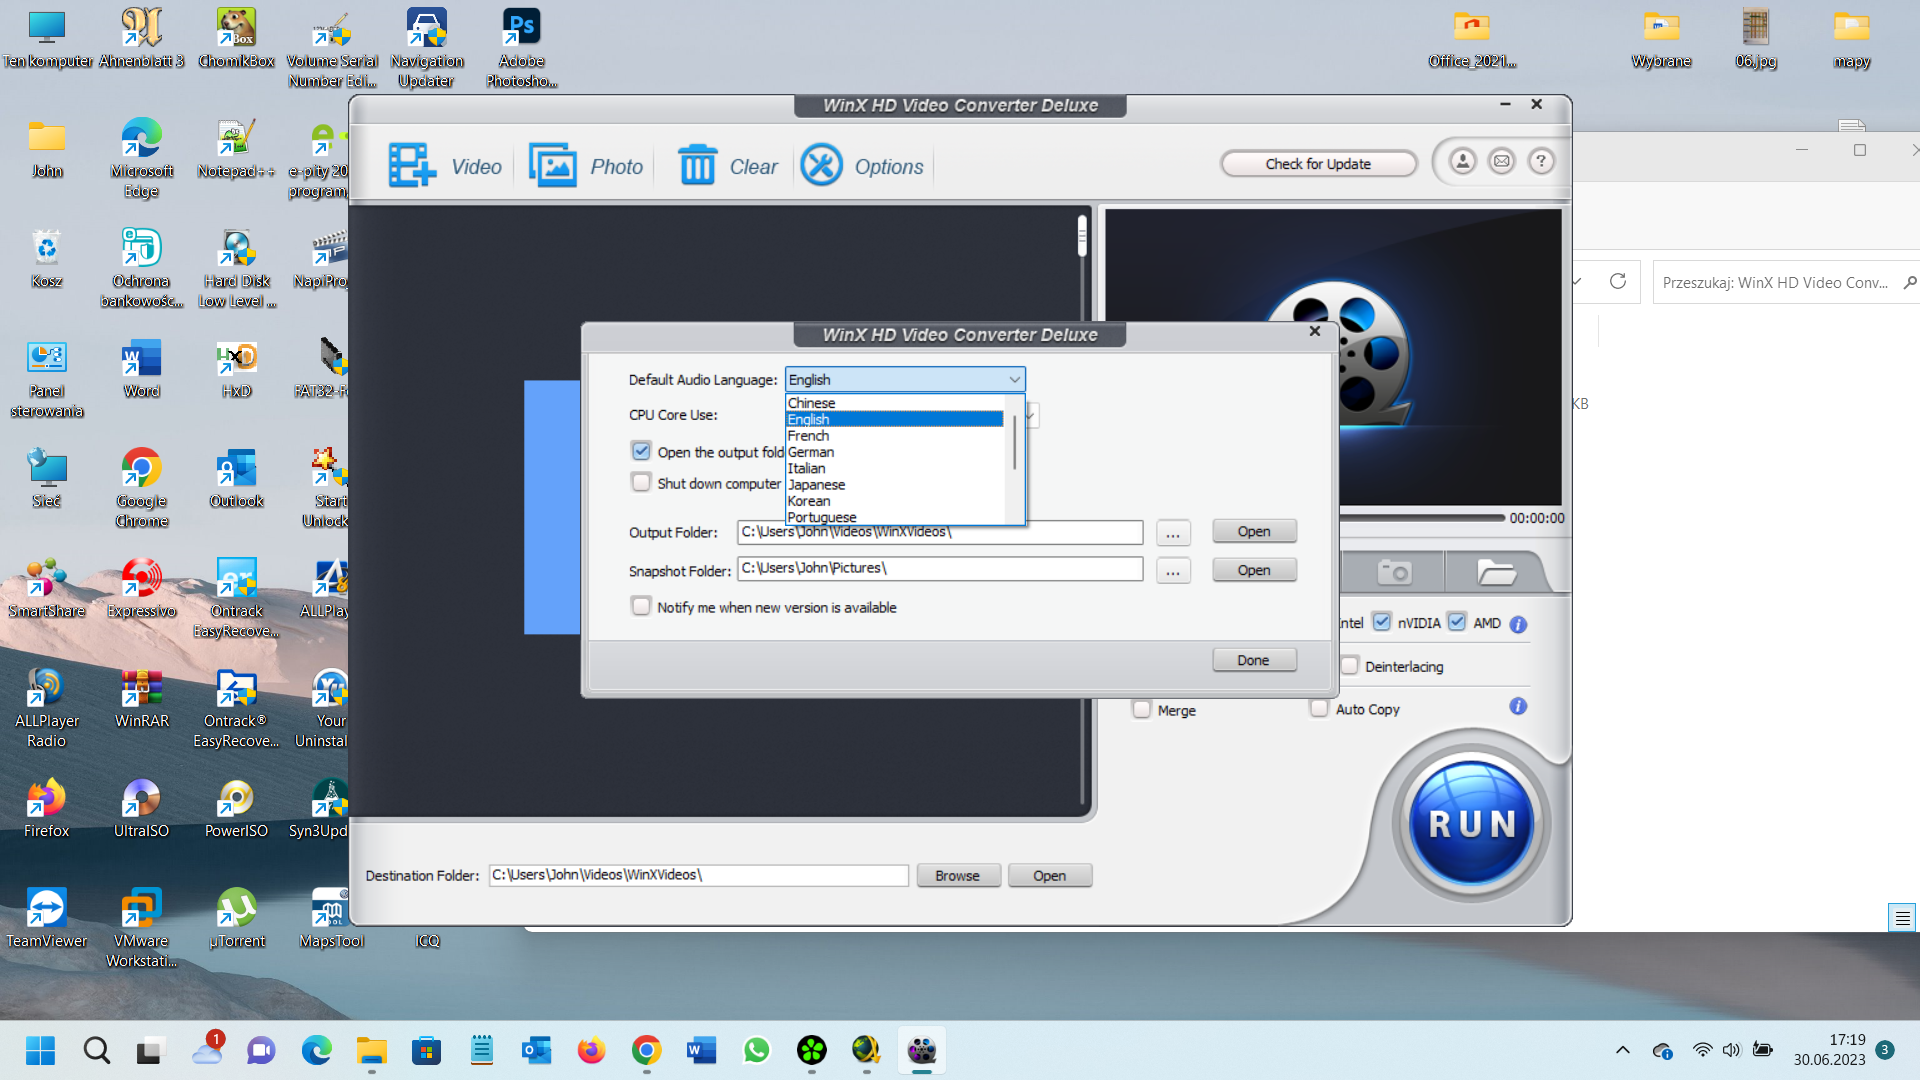Open the TeamViewer desktop icon
Image resolution: width=1920 pixels, height=1080 pixels.
tap(46, 918)
